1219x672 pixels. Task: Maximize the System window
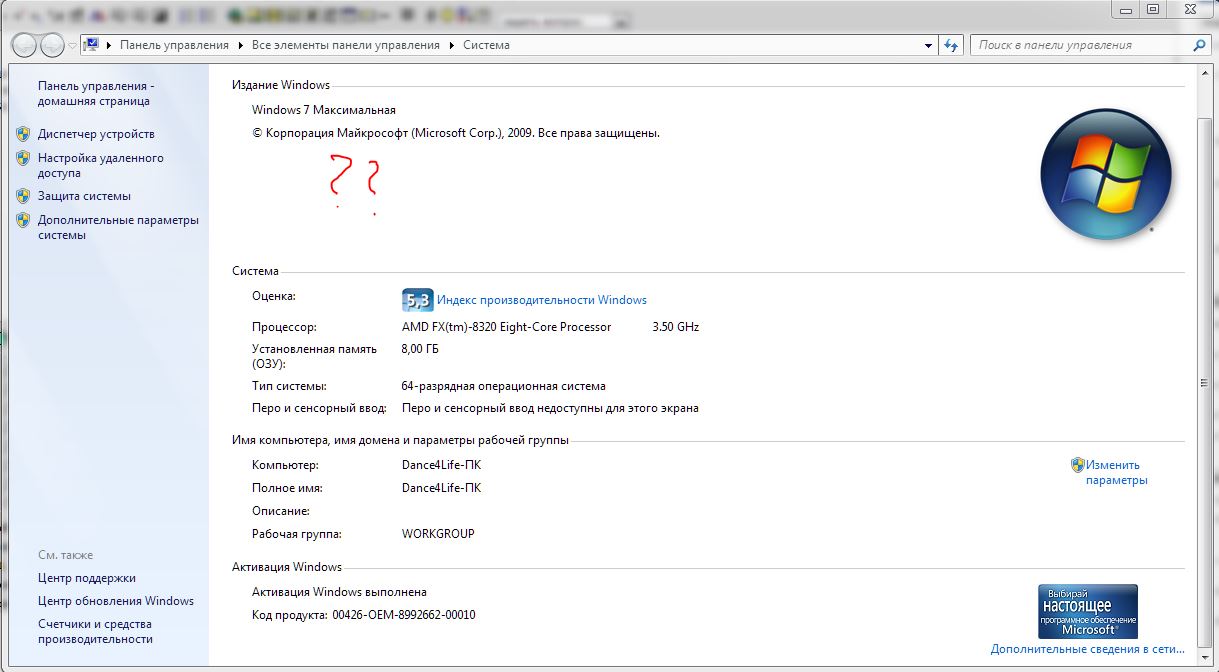[x=1153, y=8]
